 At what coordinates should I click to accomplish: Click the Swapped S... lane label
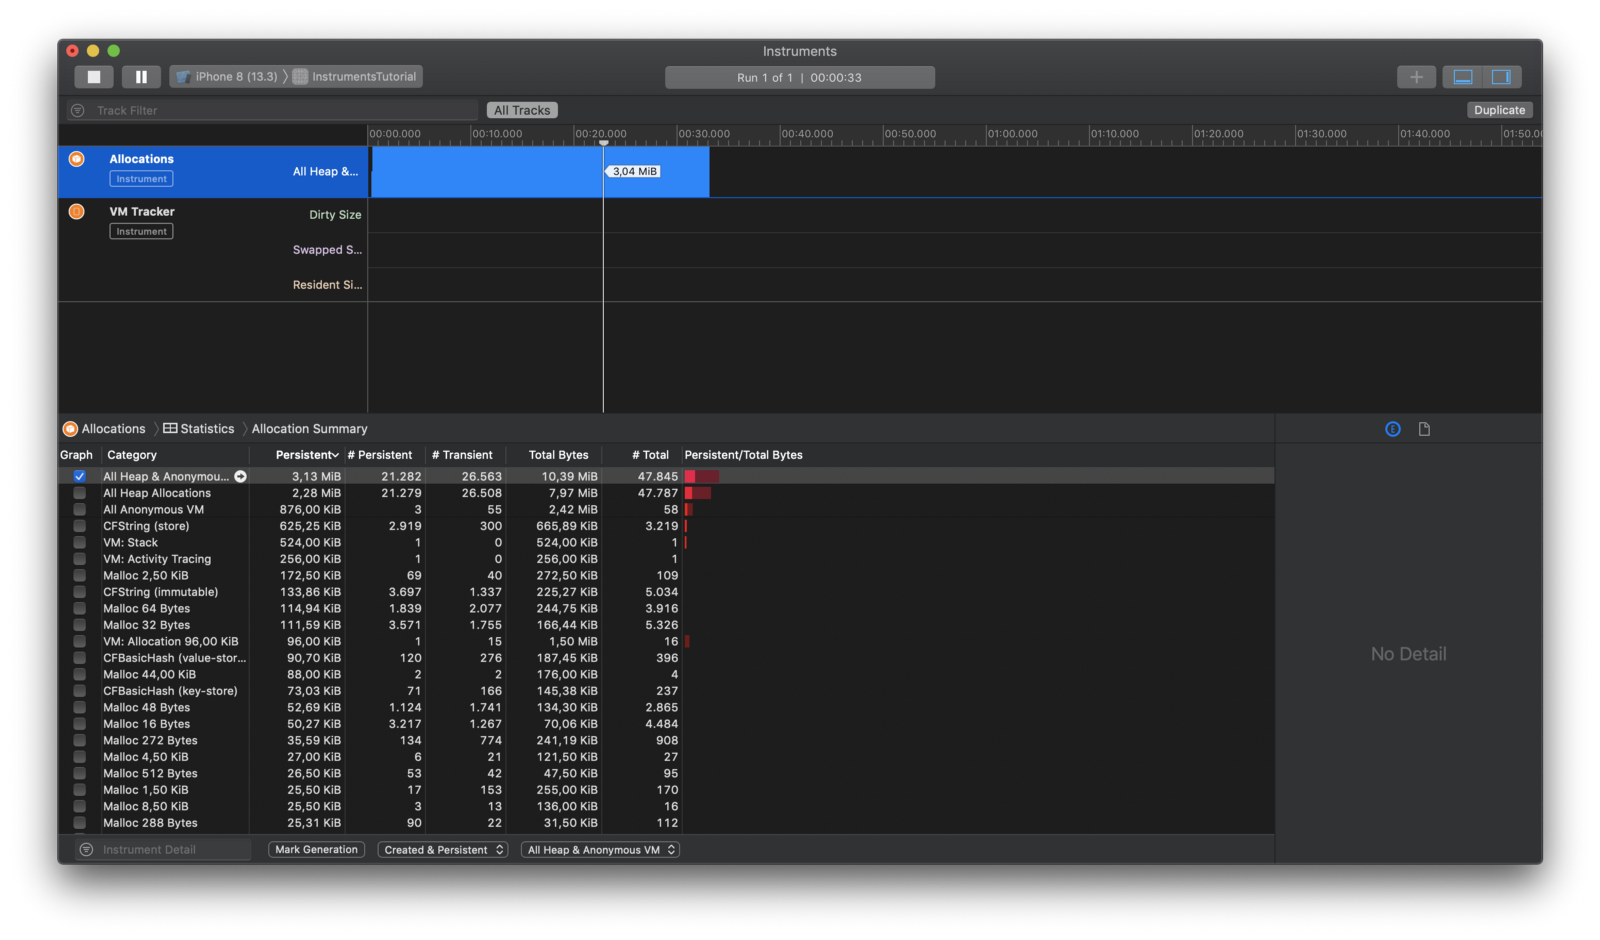pyautogui.click(x=327, y=250)
